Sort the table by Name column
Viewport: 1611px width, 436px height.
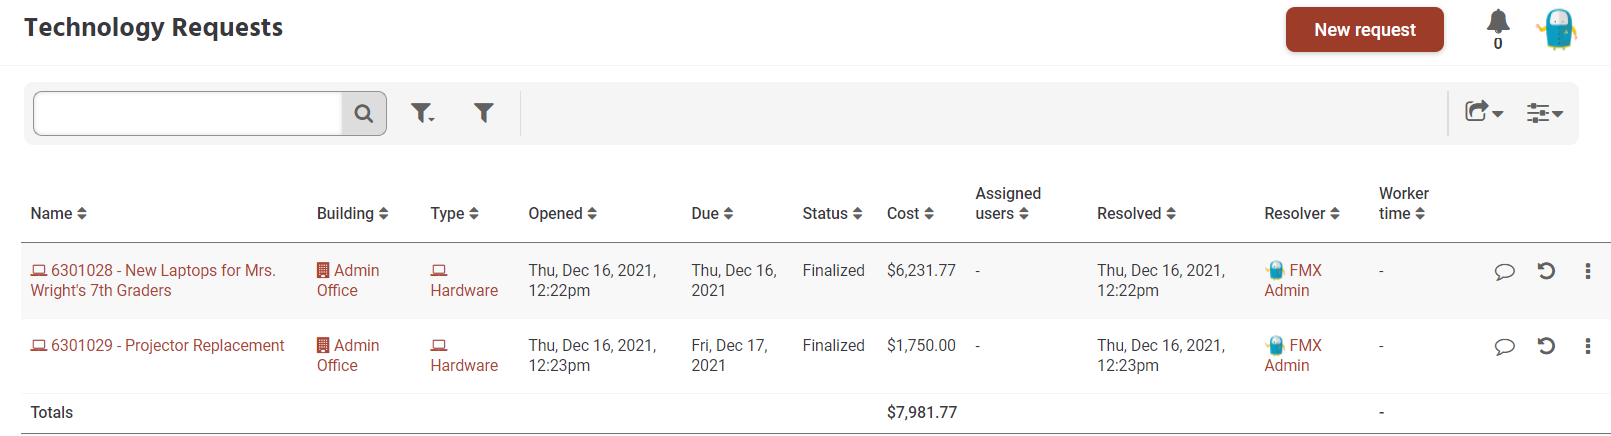[58, 213]
